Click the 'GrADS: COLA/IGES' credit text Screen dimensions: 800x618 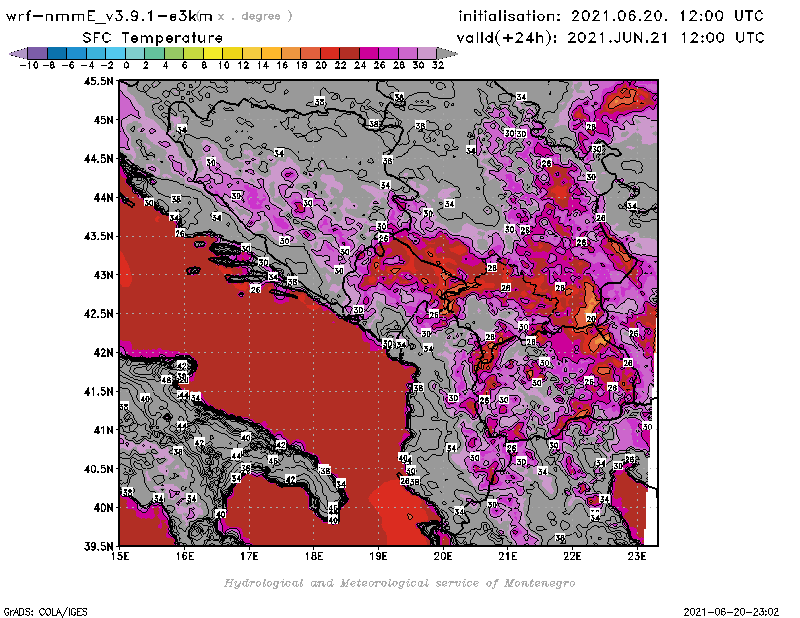pyautogui.click(x=45, y=611)
